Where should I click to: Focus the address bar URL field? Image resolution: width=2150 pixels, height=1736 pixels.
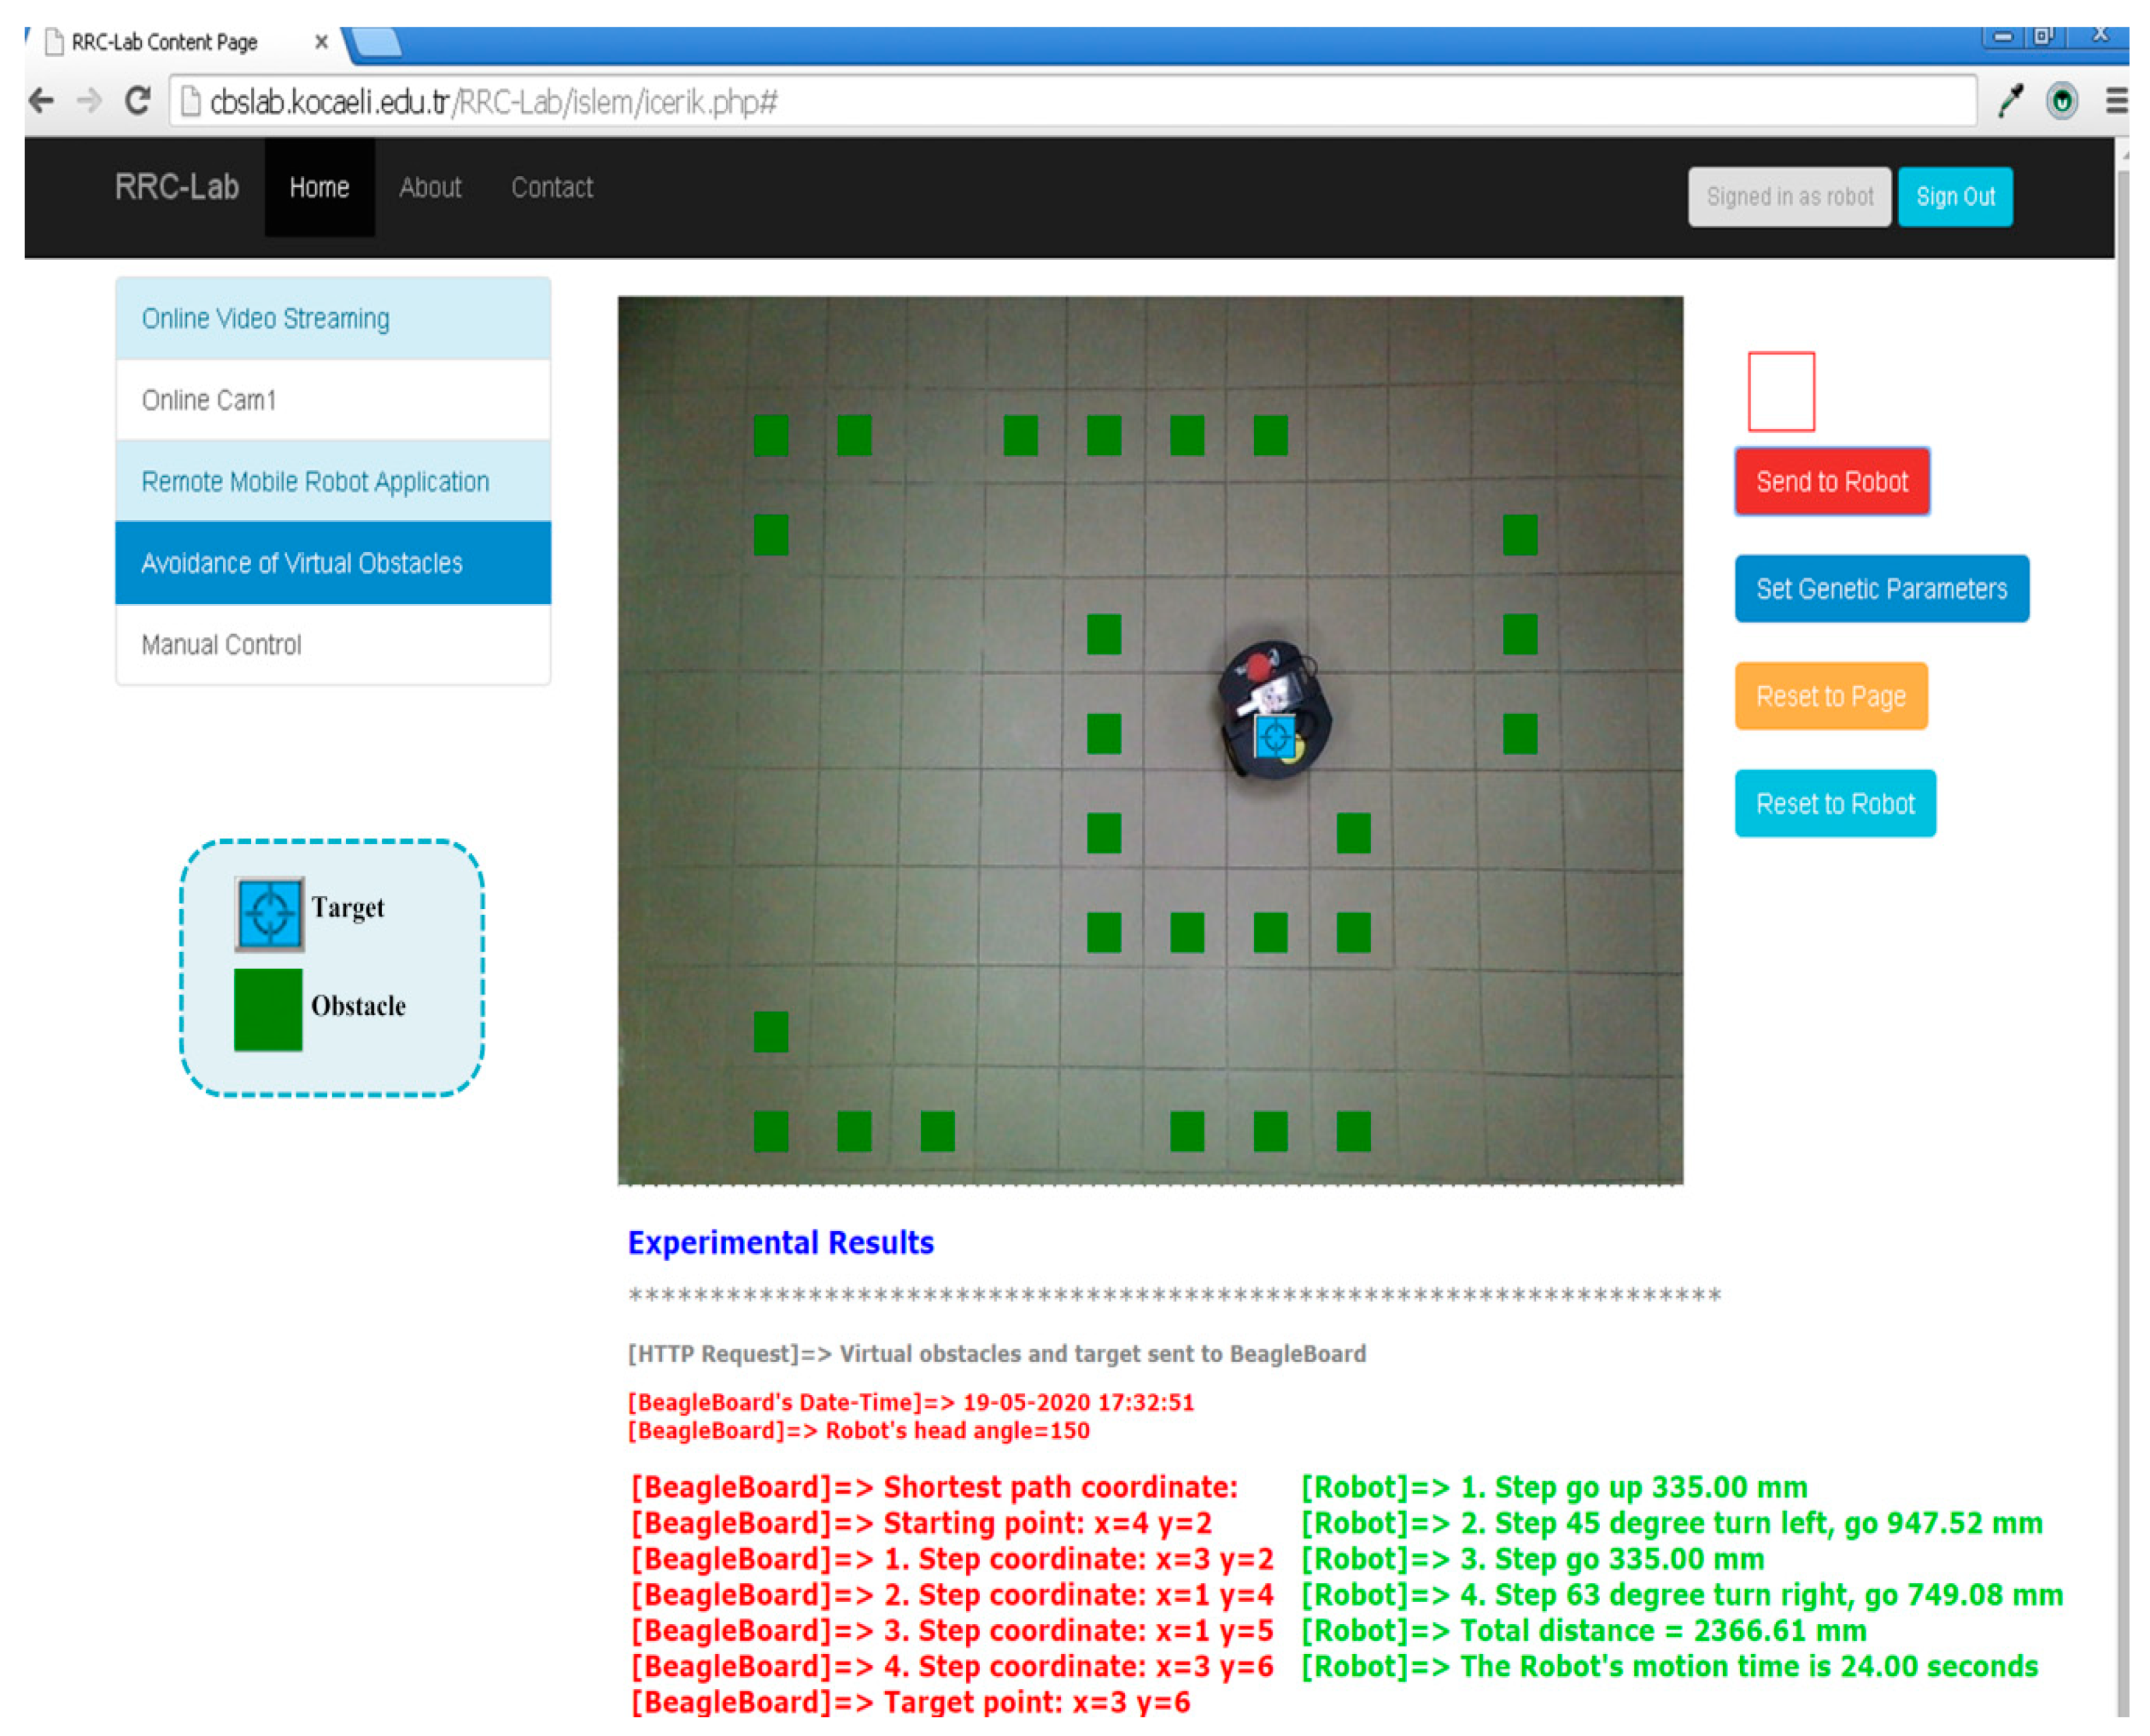1072,101
